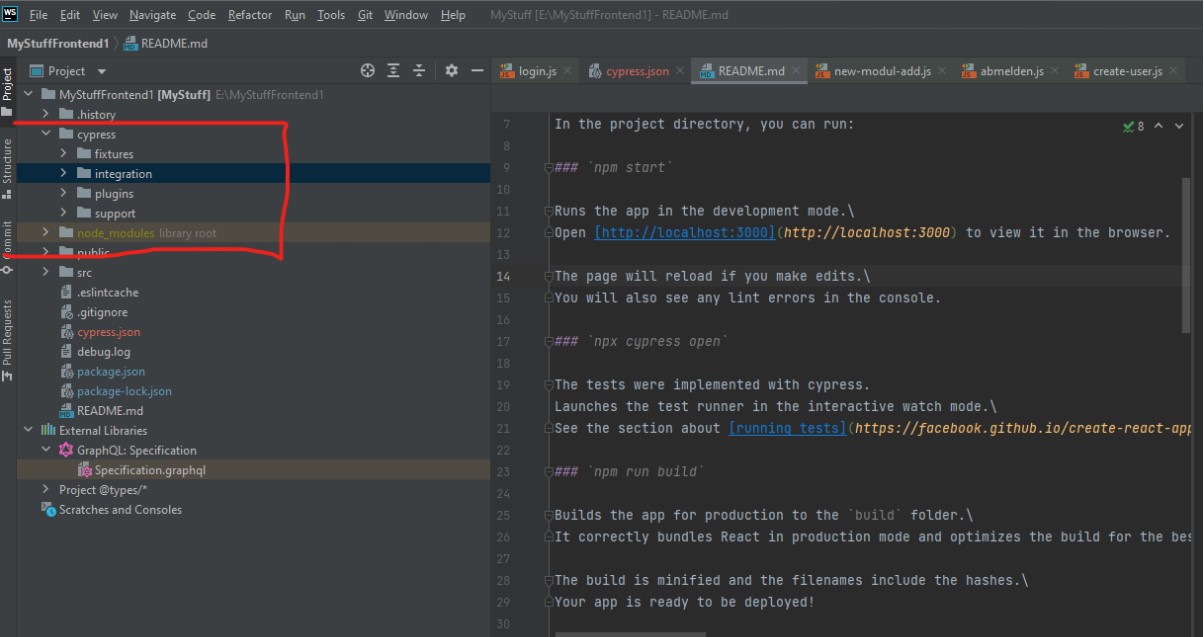Click the .eslintcache file icon

click(67, 293)
